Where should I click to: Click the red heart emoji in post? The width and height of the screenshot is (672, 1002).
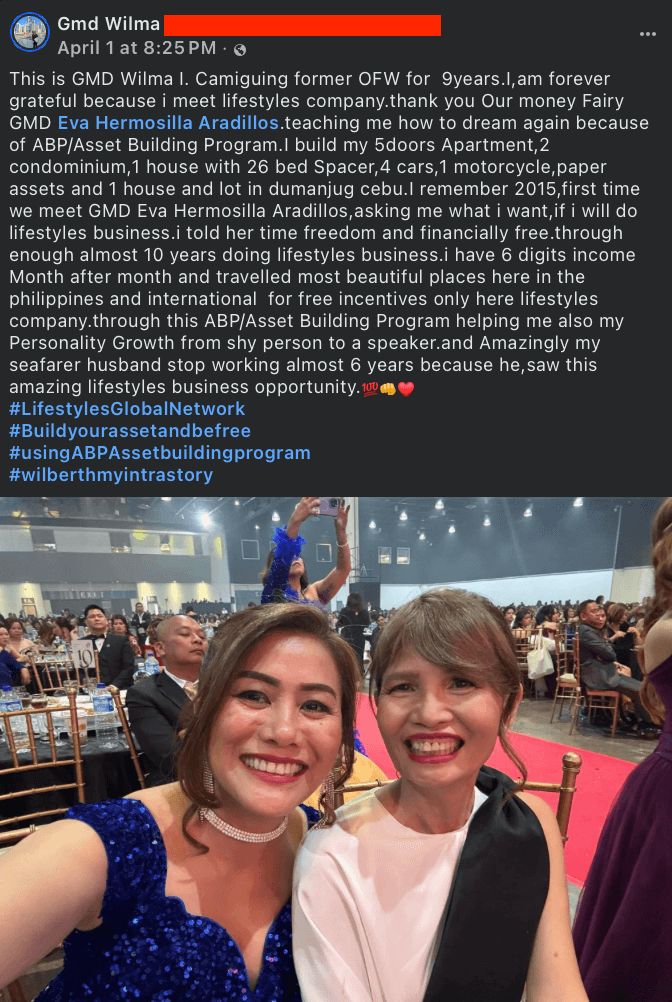[x=406, y=388]
